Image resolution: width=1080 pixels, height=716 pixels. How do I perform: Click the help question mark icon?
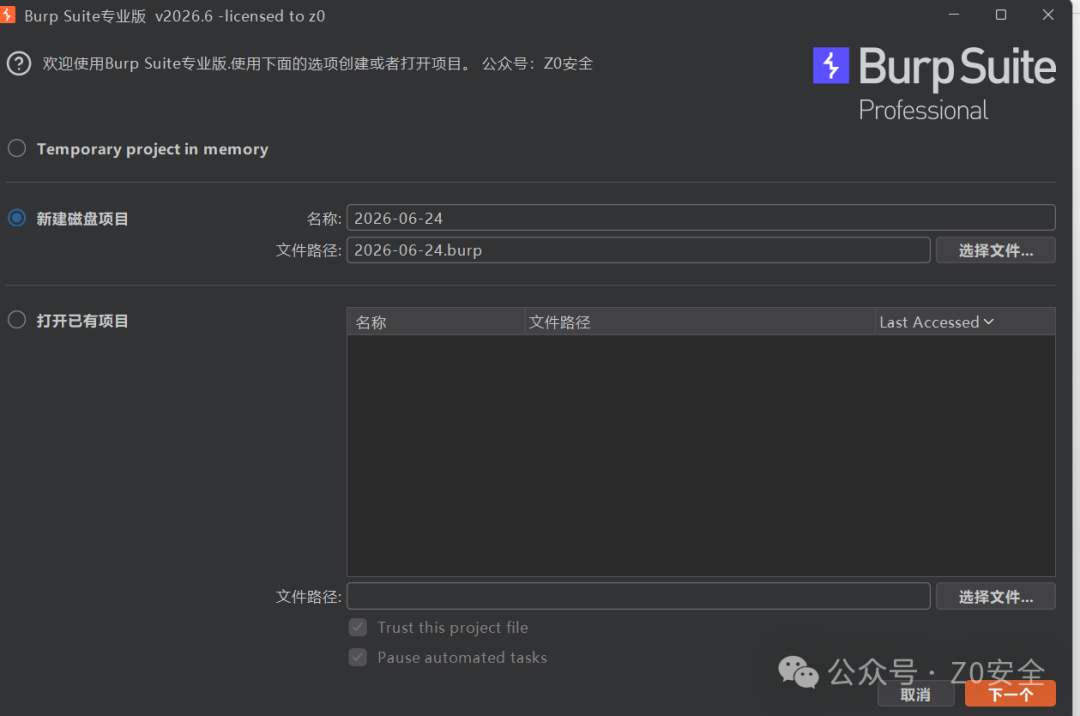(19, 64)
